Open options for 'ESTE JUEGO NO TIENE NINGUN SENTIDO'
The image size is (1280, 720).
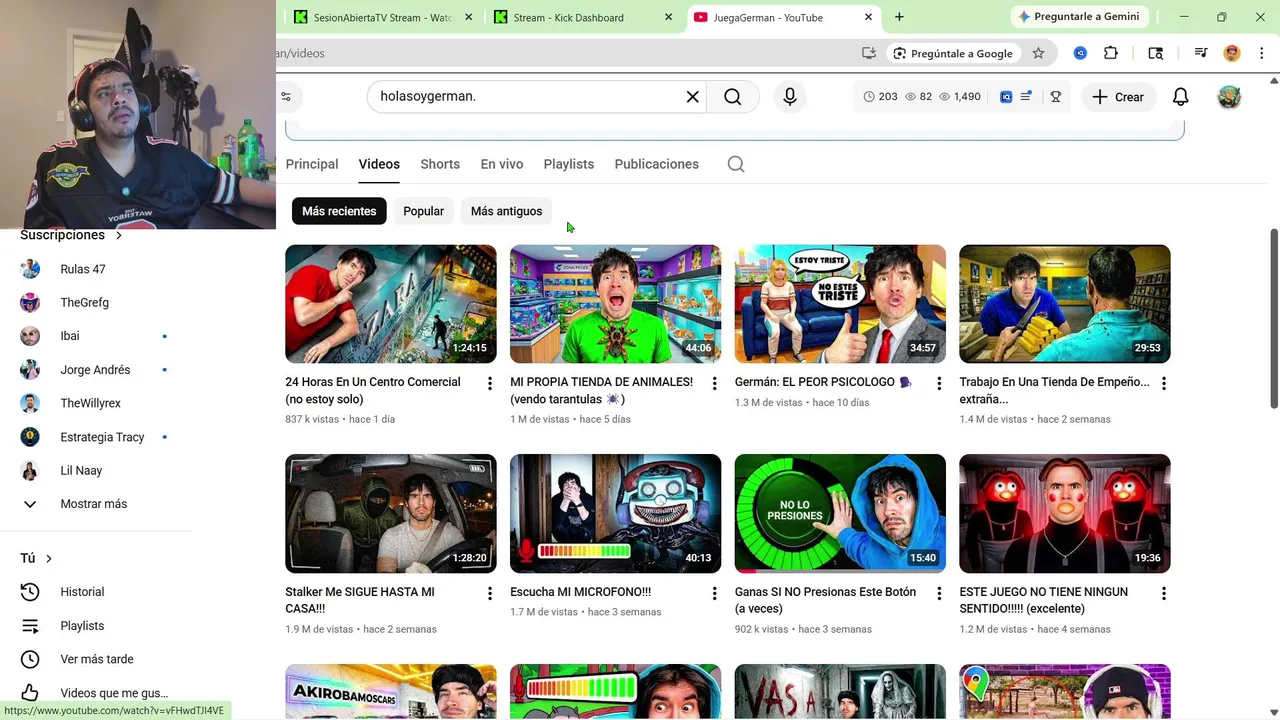(1163, 593)
